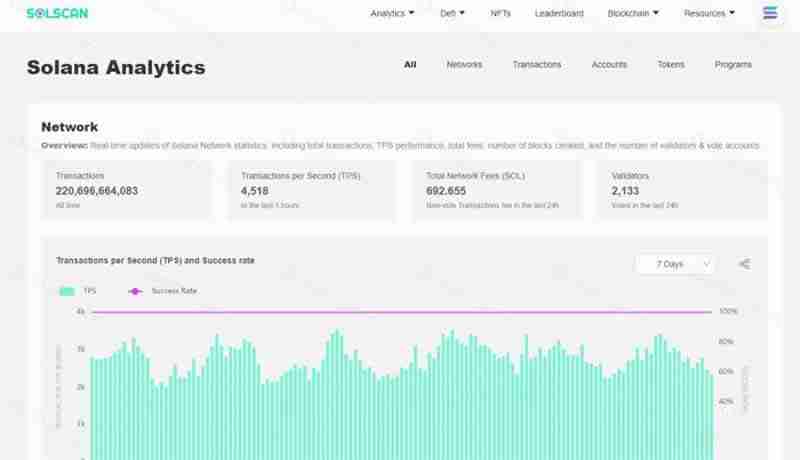
Task: Open the 7 Days range dropdown
Action: [x=676, y=264]
